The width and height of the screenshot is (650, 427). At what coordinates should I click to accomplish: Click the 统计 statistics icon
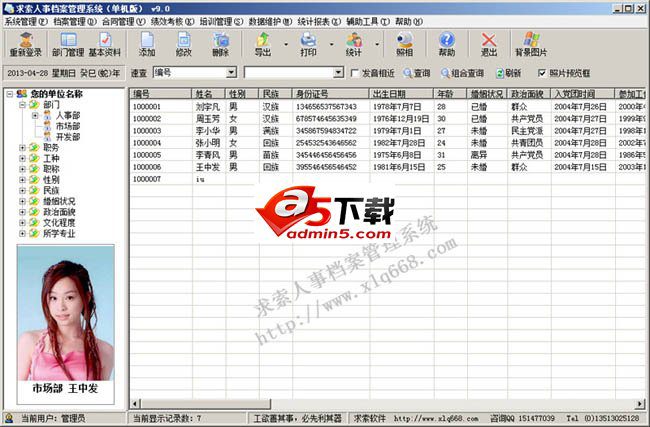354,44
